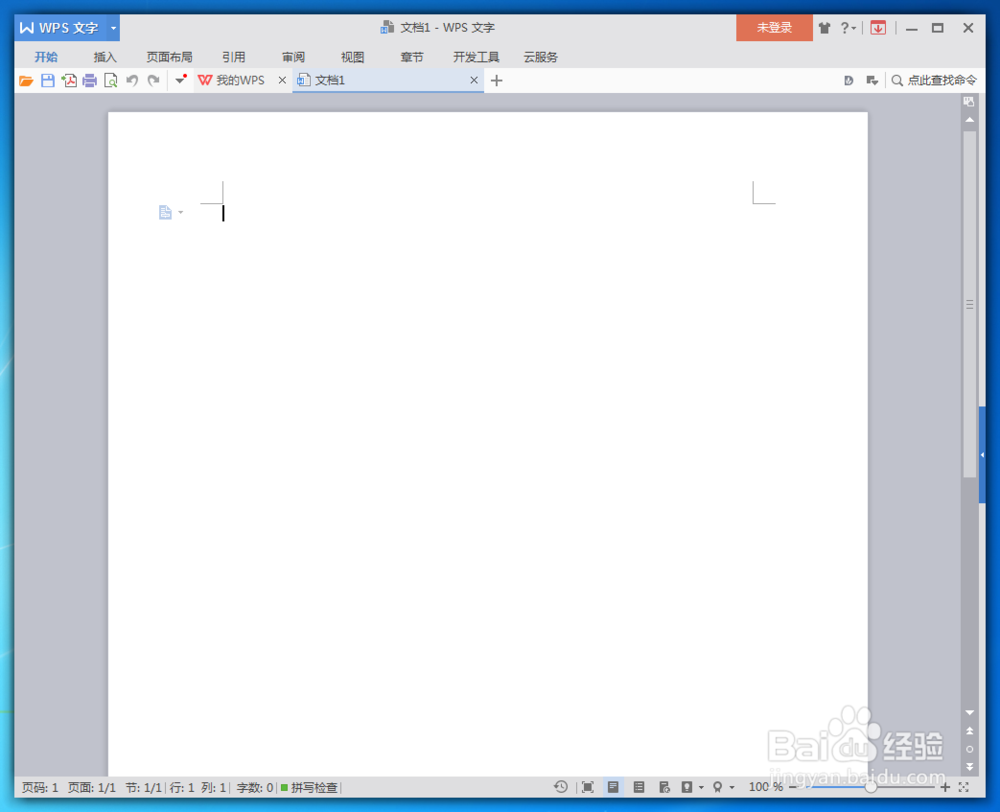The height and width of the screenshot is (812, 1000).
Task: Click the select browse object circle
Action: click(x=969, y=749)
